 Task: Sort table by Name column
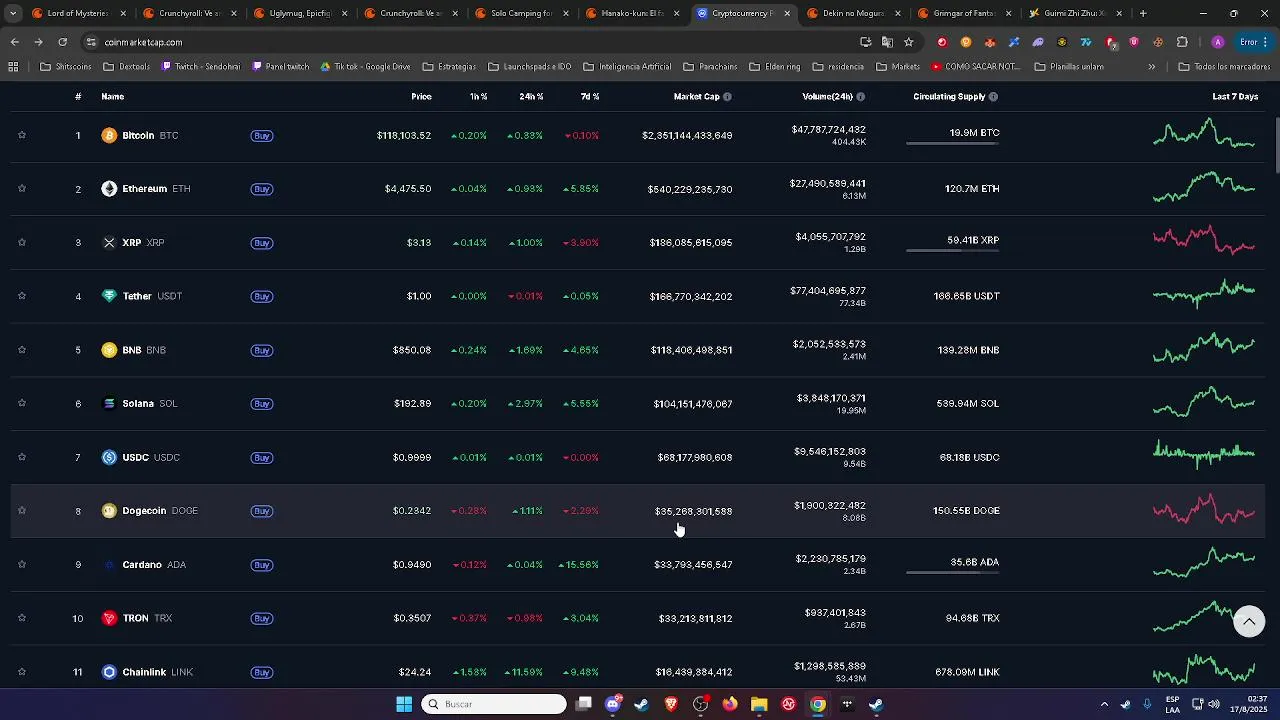113,97
